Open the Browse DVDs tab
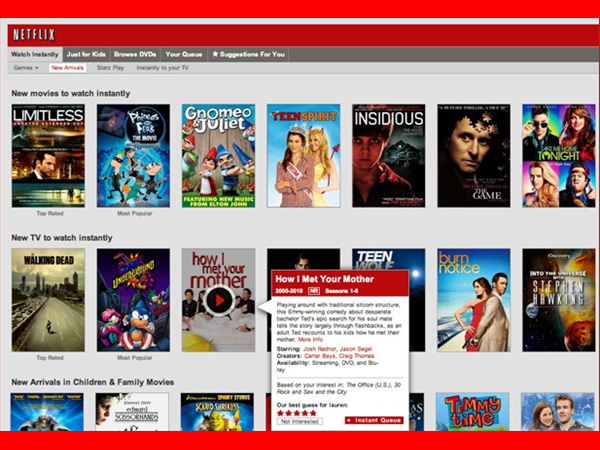600x450 pixels. [134, 54]
